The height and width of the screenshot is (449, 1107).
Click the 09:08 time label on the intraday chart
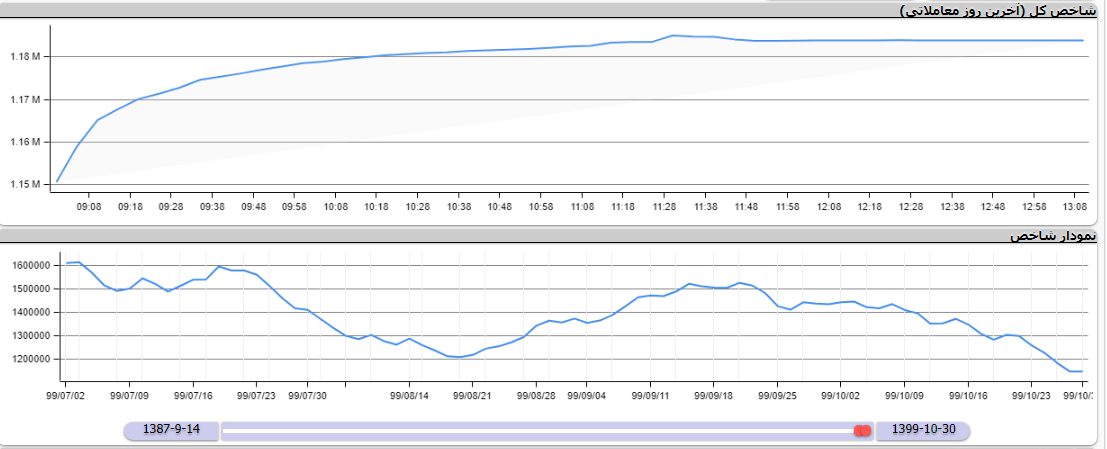click(x=88, y=207)
